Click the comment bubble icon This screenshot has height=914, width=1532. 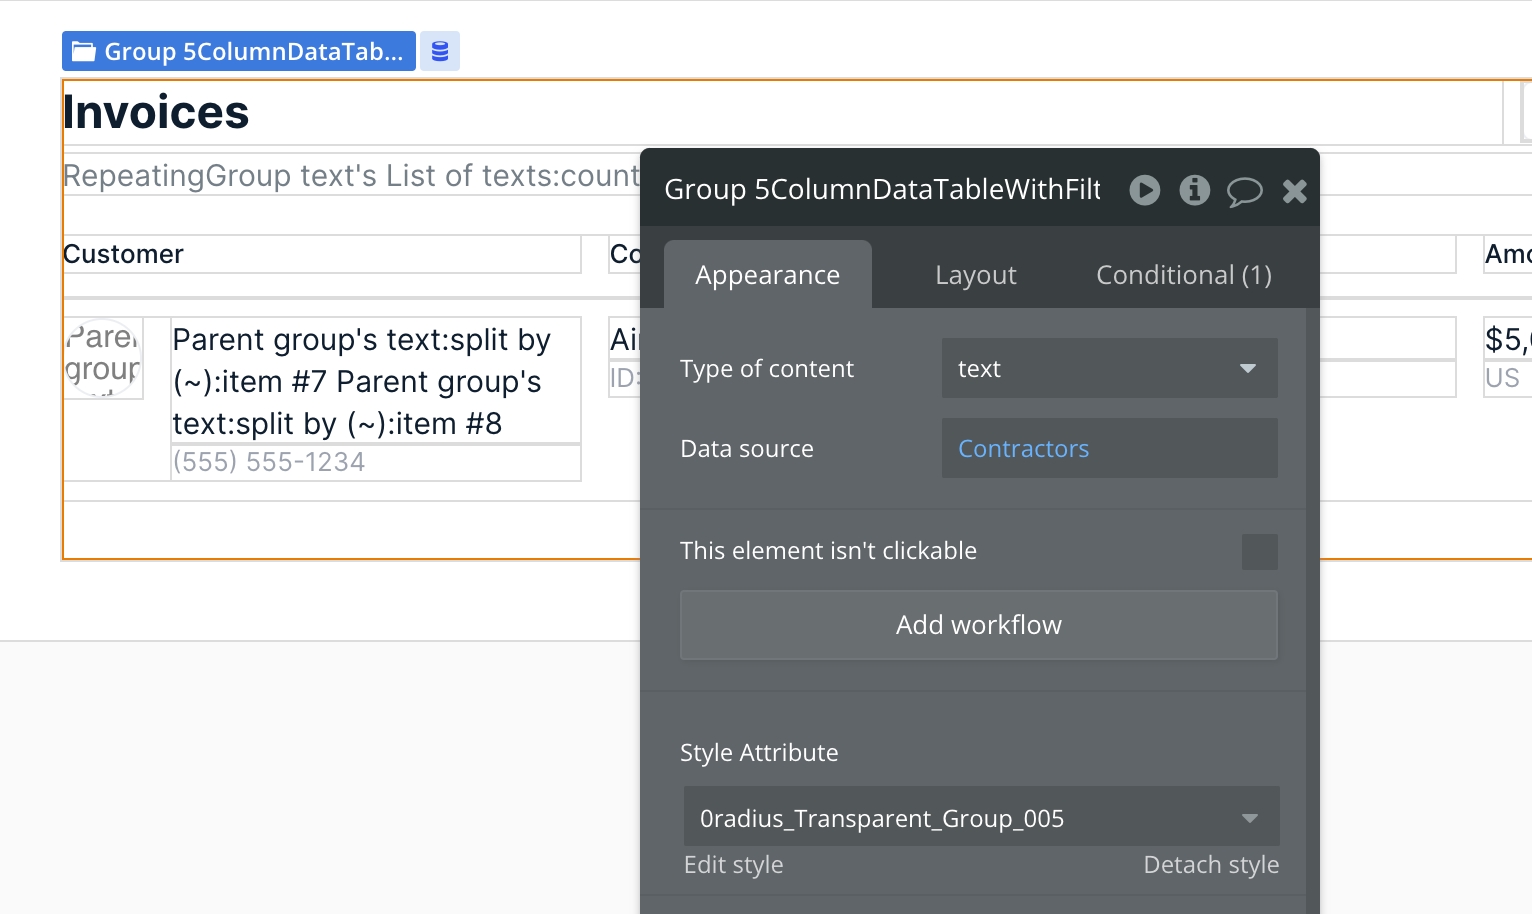(x=1244, y=191)
